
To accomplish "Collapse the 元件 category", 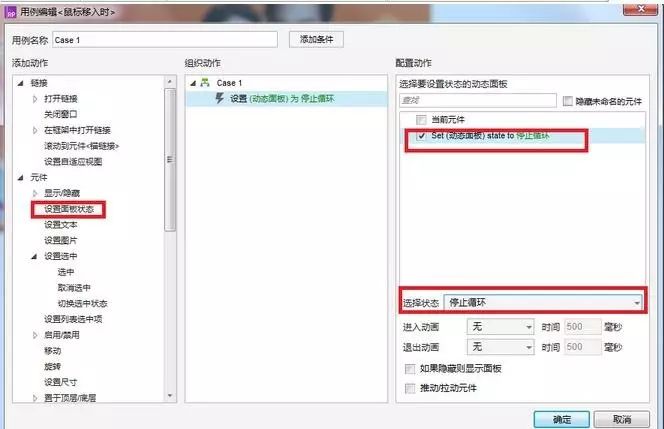I will pos(20,177).
